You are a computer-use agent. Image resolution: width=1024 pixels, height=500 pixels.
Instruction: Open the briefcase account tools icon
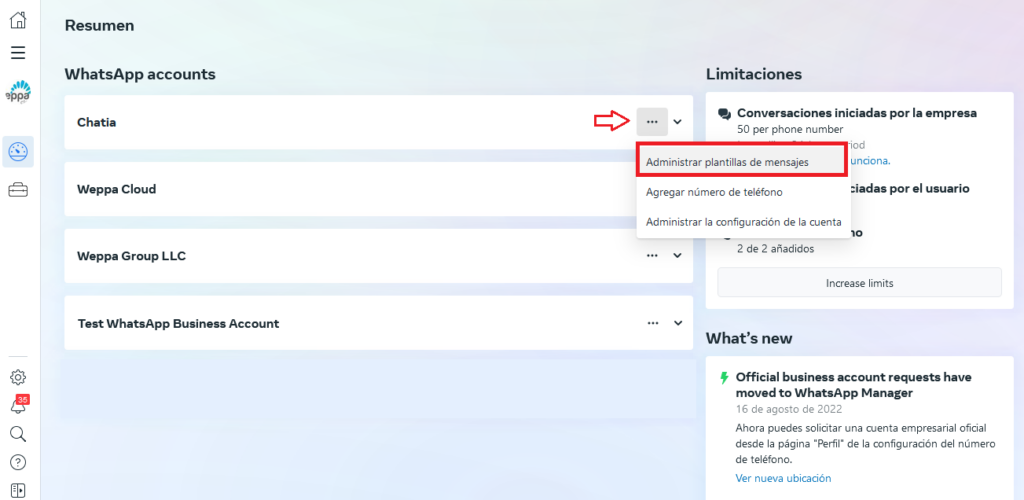click(x=18, y=190)
